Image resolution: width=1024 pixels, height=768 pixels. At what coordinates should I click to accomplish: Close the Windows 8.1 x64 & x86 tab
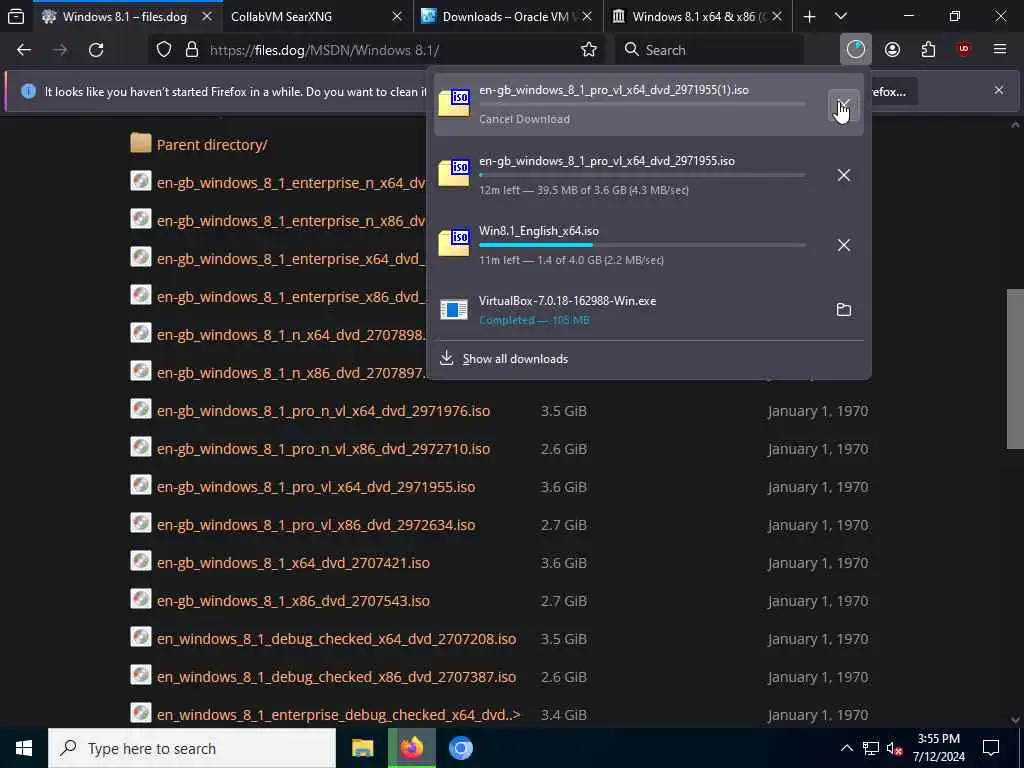776,16
